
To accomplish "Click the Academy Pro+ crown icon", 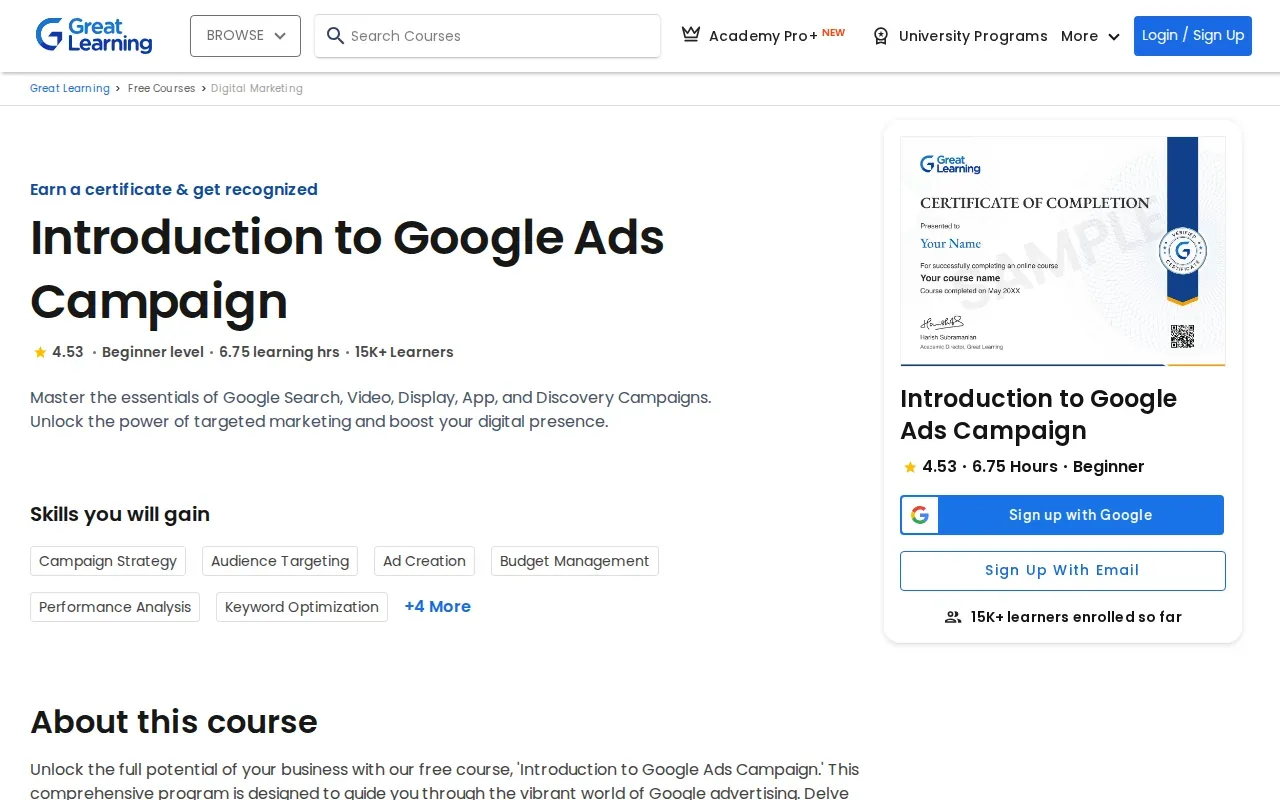I will click(x=691, y=35).
